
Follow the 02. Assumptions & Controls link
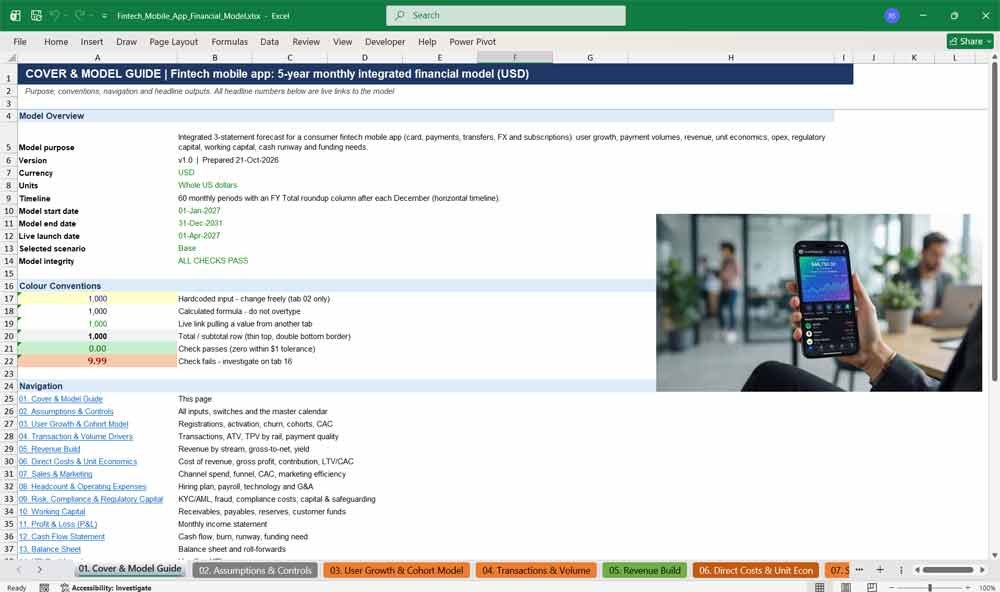click(66, 411)
